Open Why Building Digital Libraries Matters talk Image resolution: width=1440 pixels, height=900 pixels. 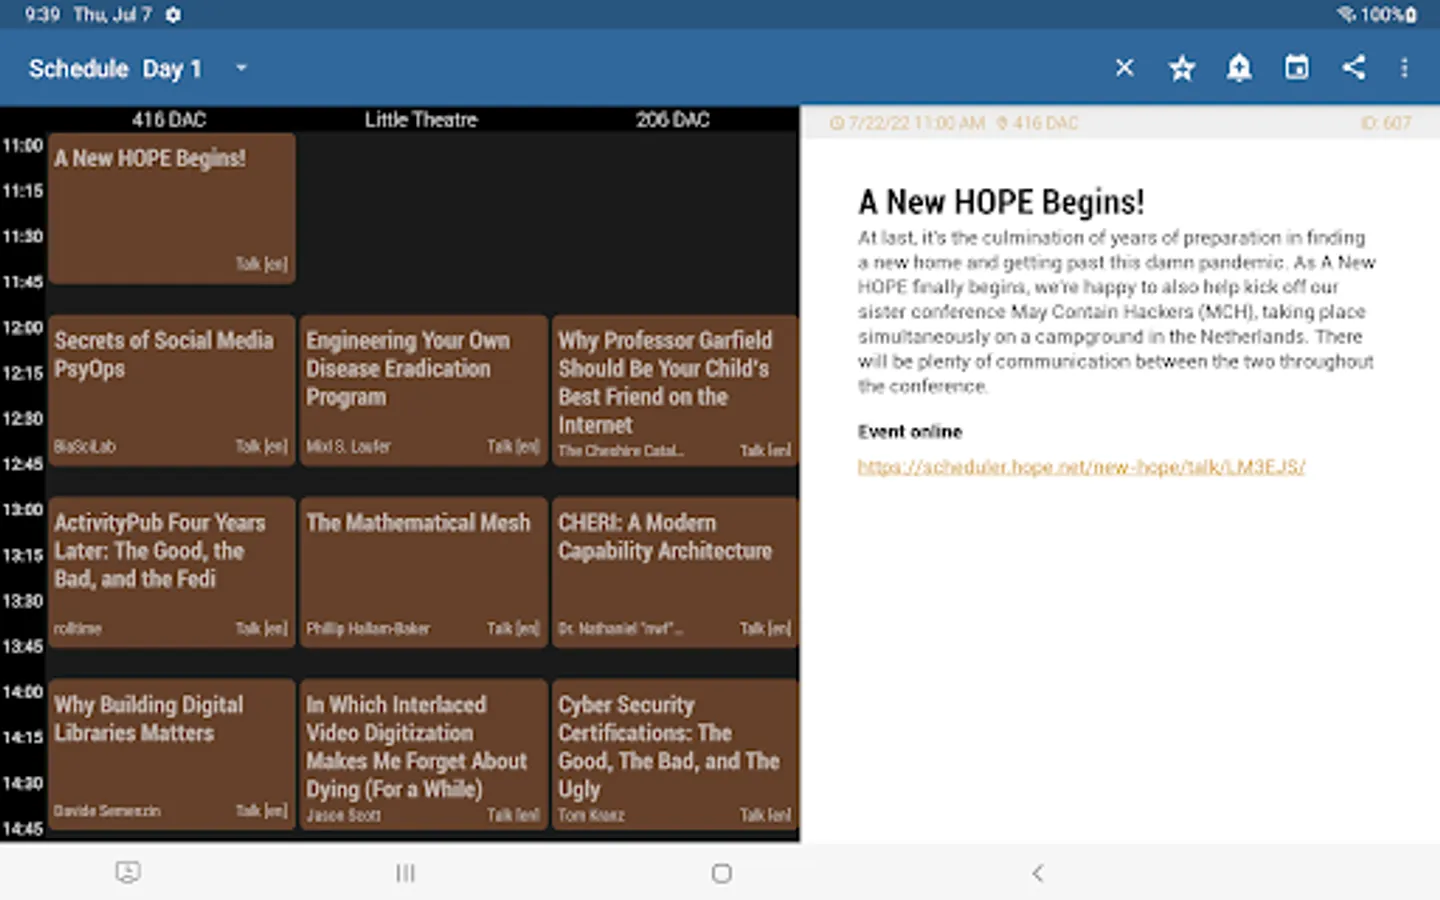coord(172,754)
